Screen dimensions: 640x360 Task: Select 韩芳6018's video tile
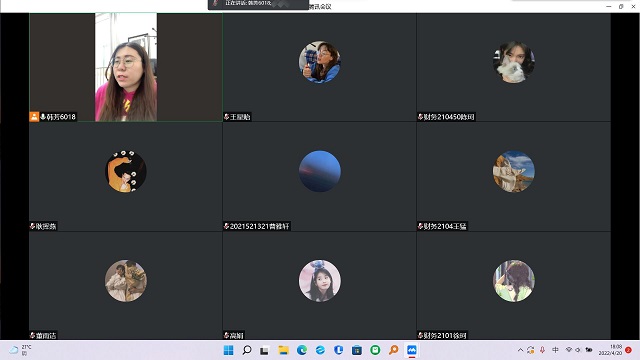tap(126, 67)
